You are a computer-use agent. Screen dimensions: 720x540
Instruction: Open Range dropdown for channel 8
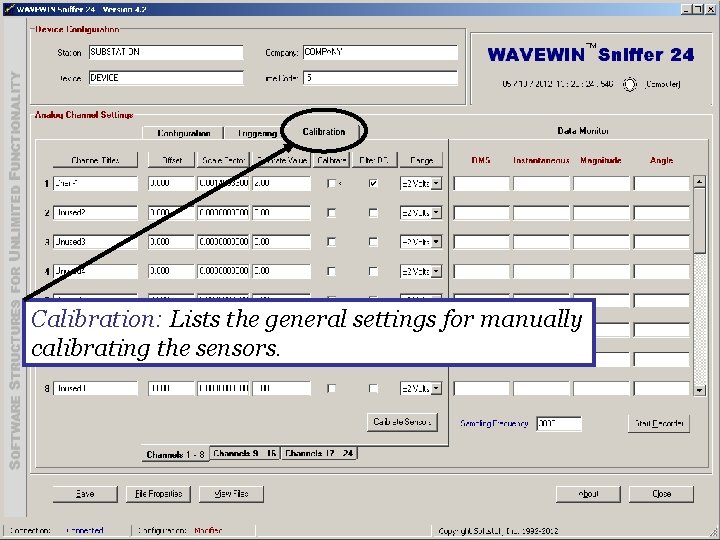(x=436, y=388)
